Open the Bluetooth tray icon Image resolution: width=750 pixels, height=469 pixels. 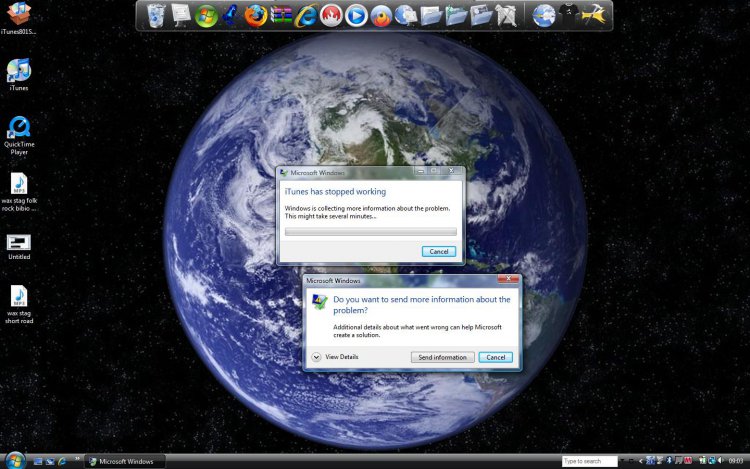[x=669, y=461]
